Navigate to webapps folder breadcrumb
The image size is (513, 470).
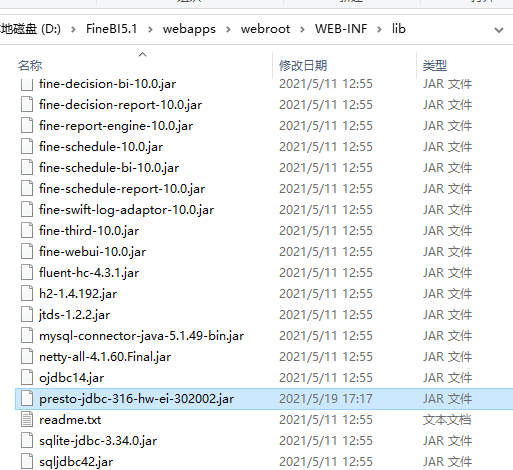pyautogui.click(x=189, y=29)
